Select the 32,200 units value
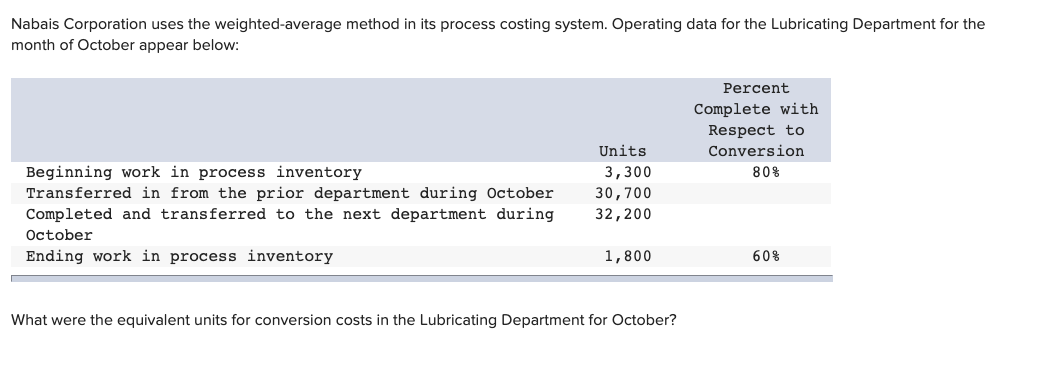The width and height of the screenshot is (1041, 368). point(623,215)
